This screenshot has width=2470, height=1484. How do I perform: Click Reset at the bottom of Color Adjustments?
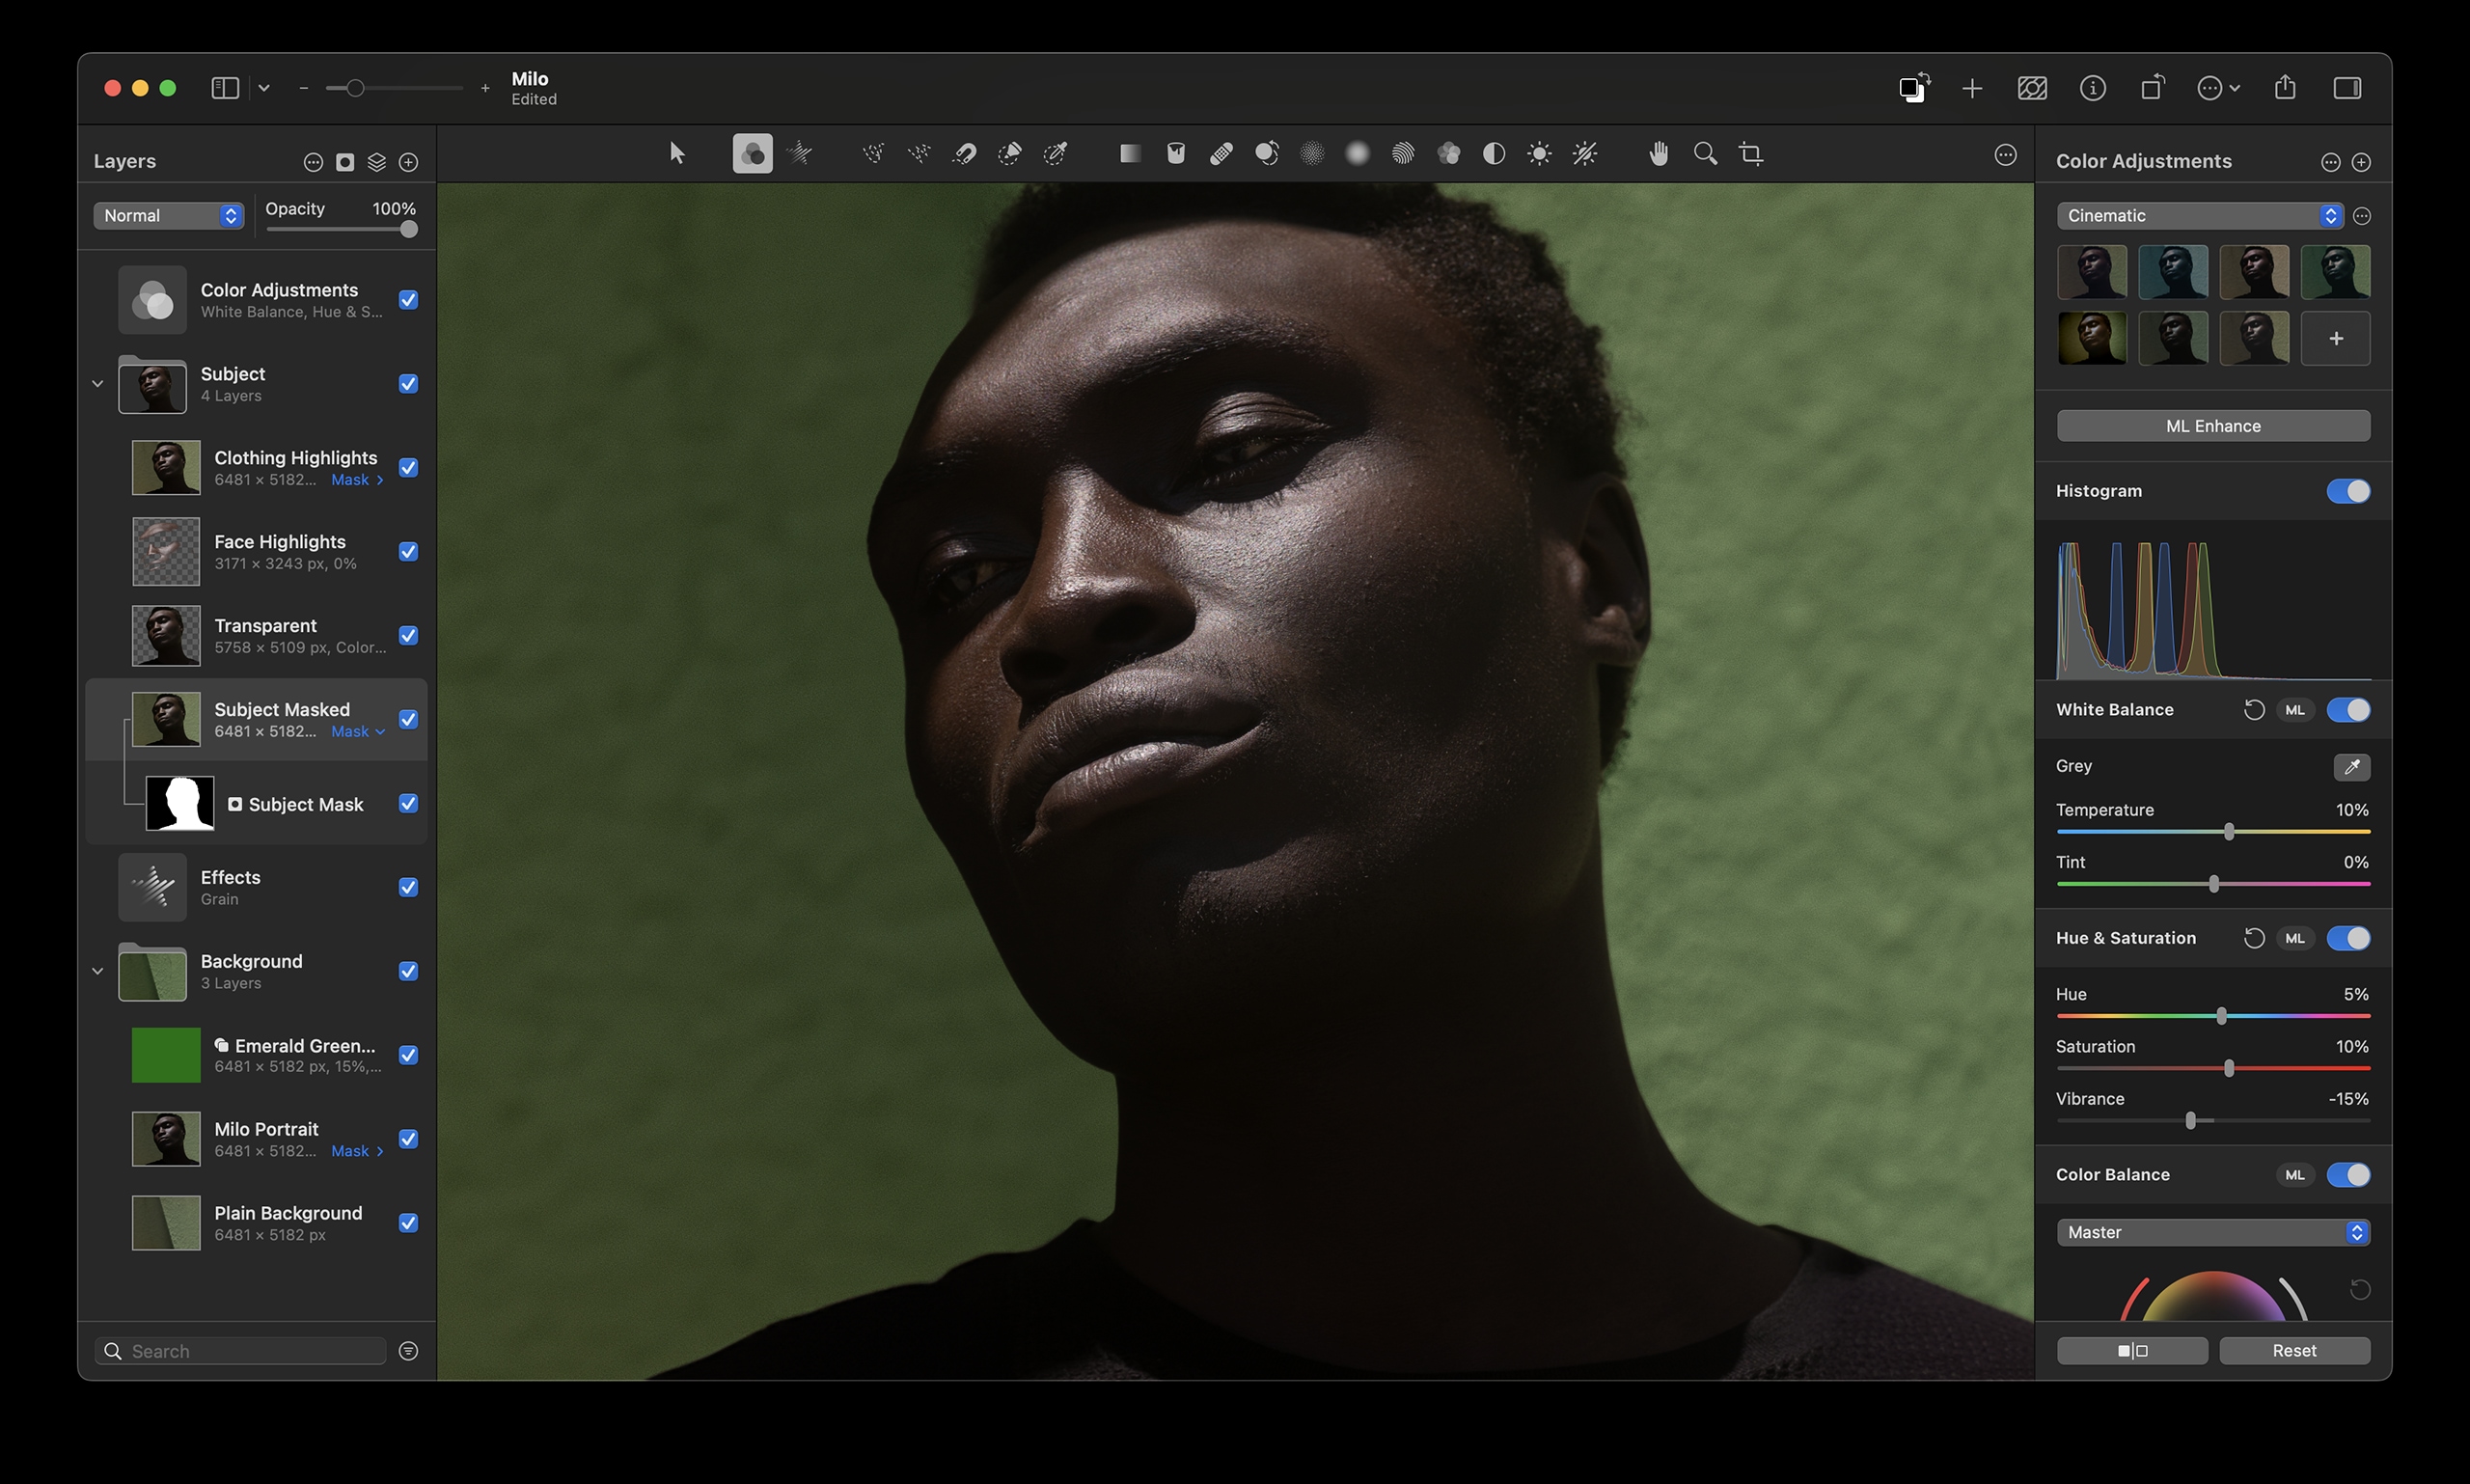coord(2293,1350)
